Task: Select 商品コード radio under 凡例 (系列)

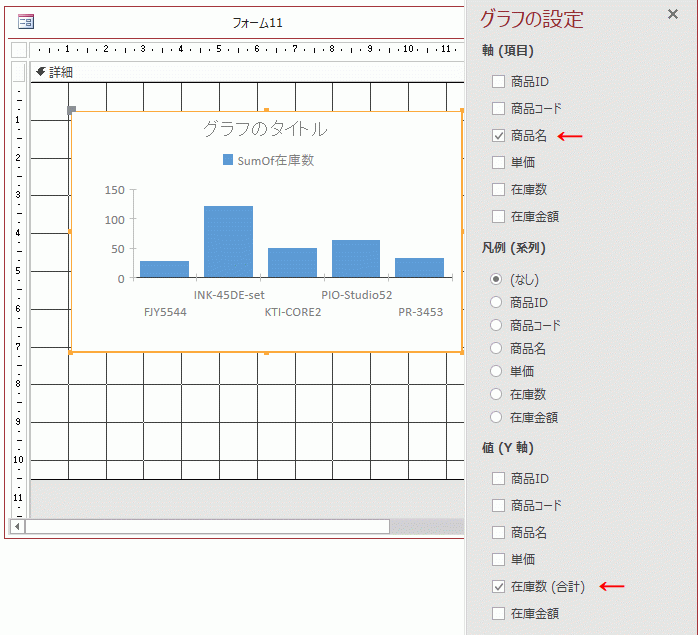Action: (496, 325)
